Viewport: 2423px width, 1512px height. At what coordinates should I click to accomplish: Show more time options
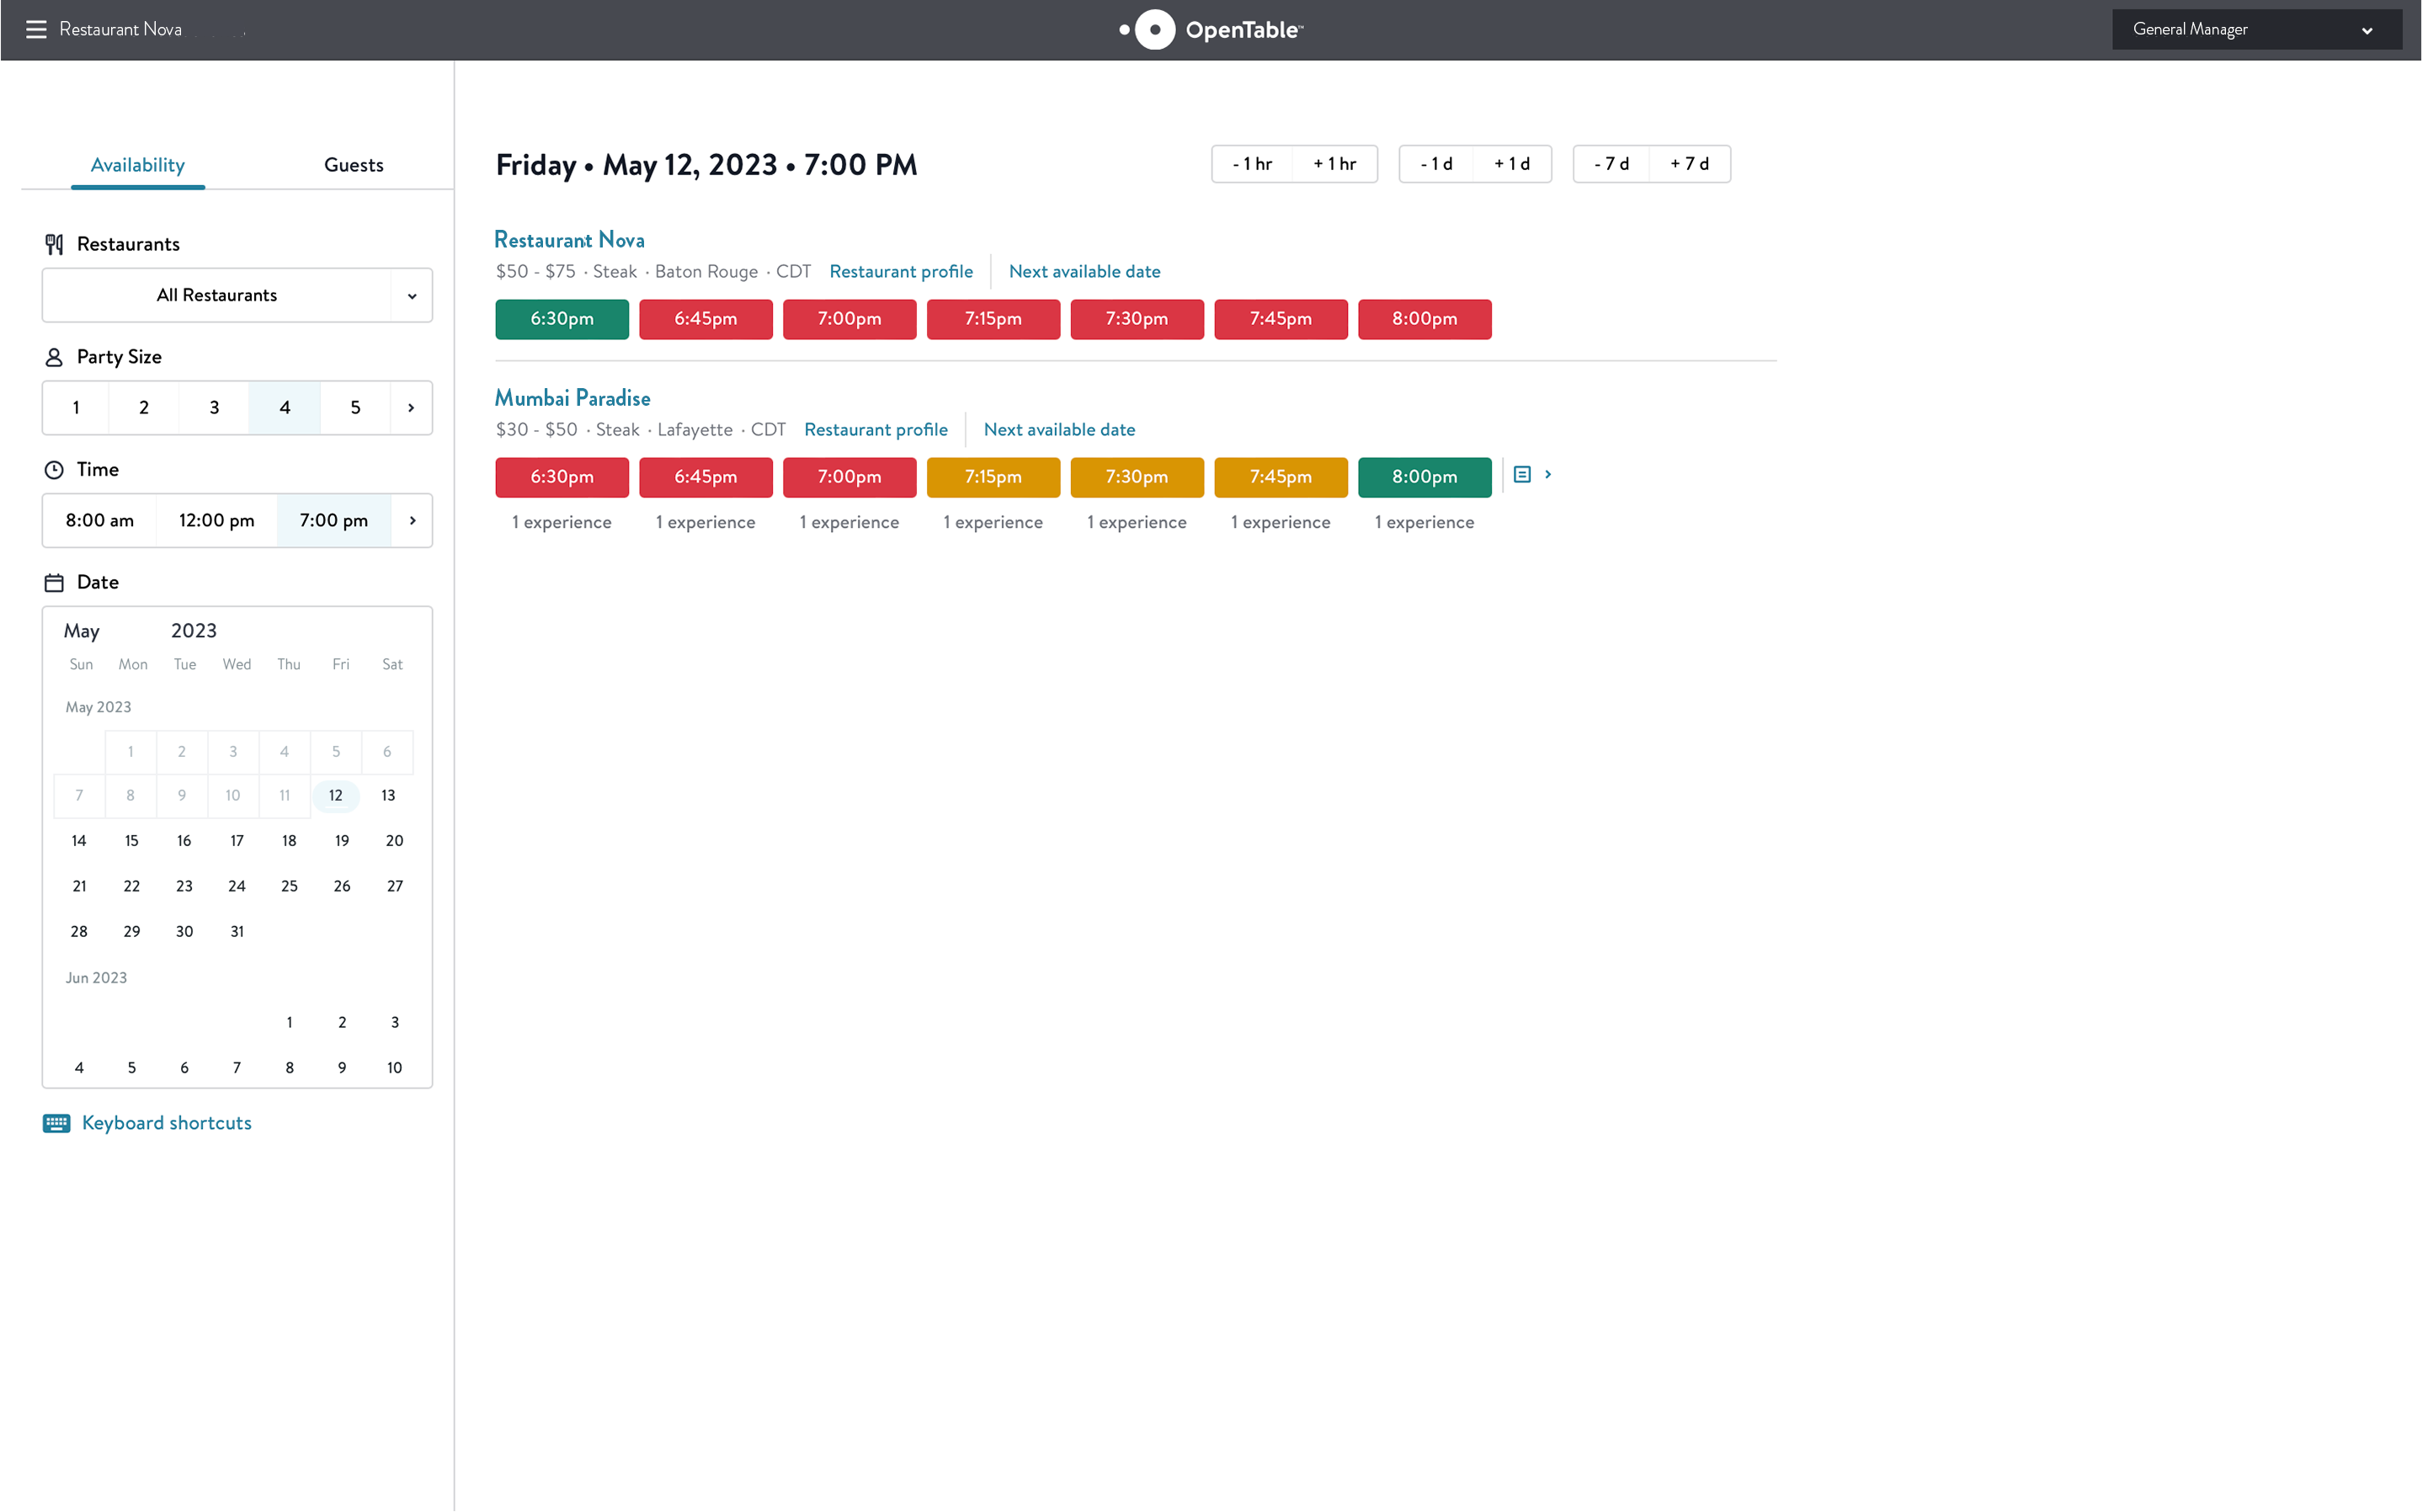point(412,521)
